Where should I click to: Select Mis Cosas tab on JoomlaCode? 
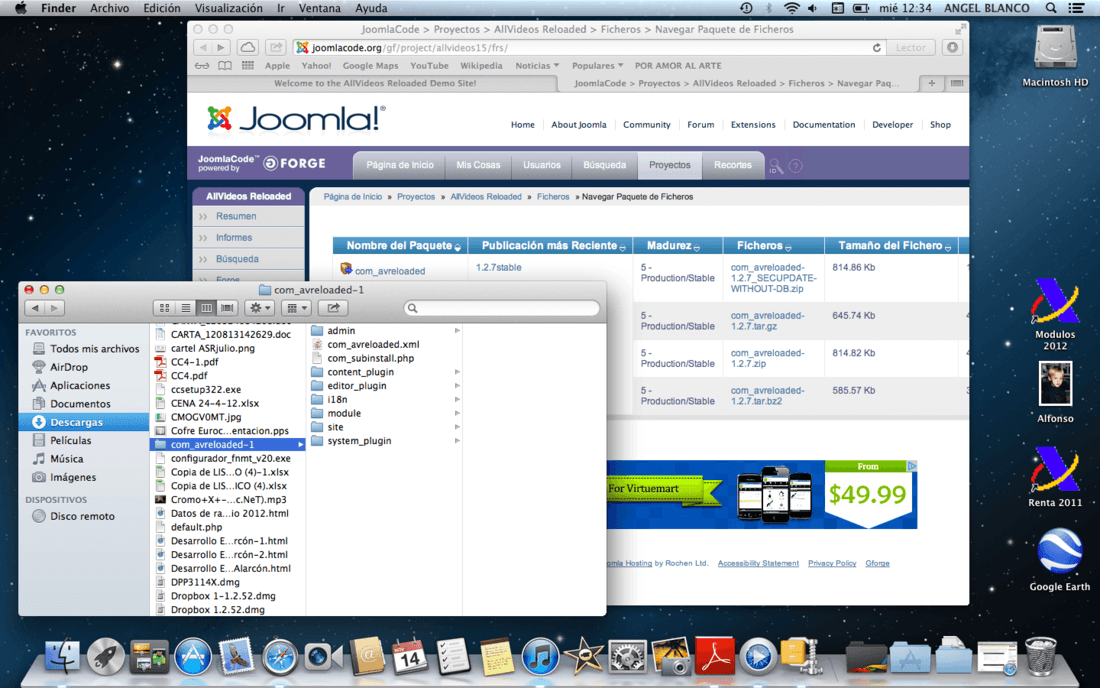pos(478,165)
